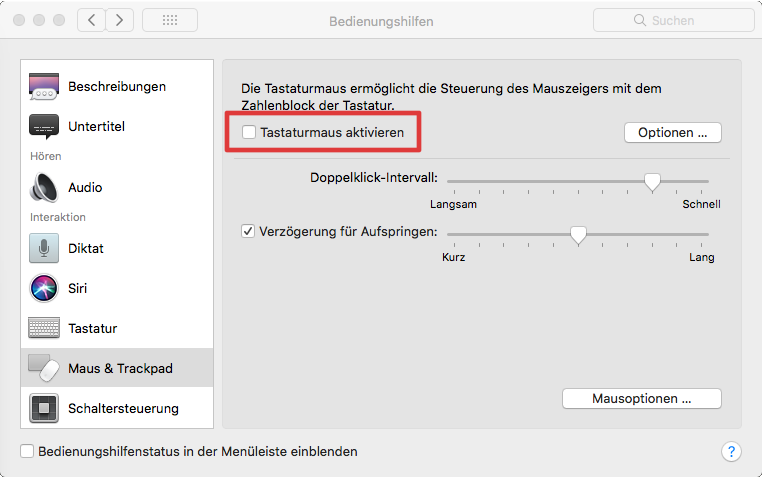Viewport: 763px width, 477px height.
Task: Click the search magnifier icon
Action: coord(640,20)
